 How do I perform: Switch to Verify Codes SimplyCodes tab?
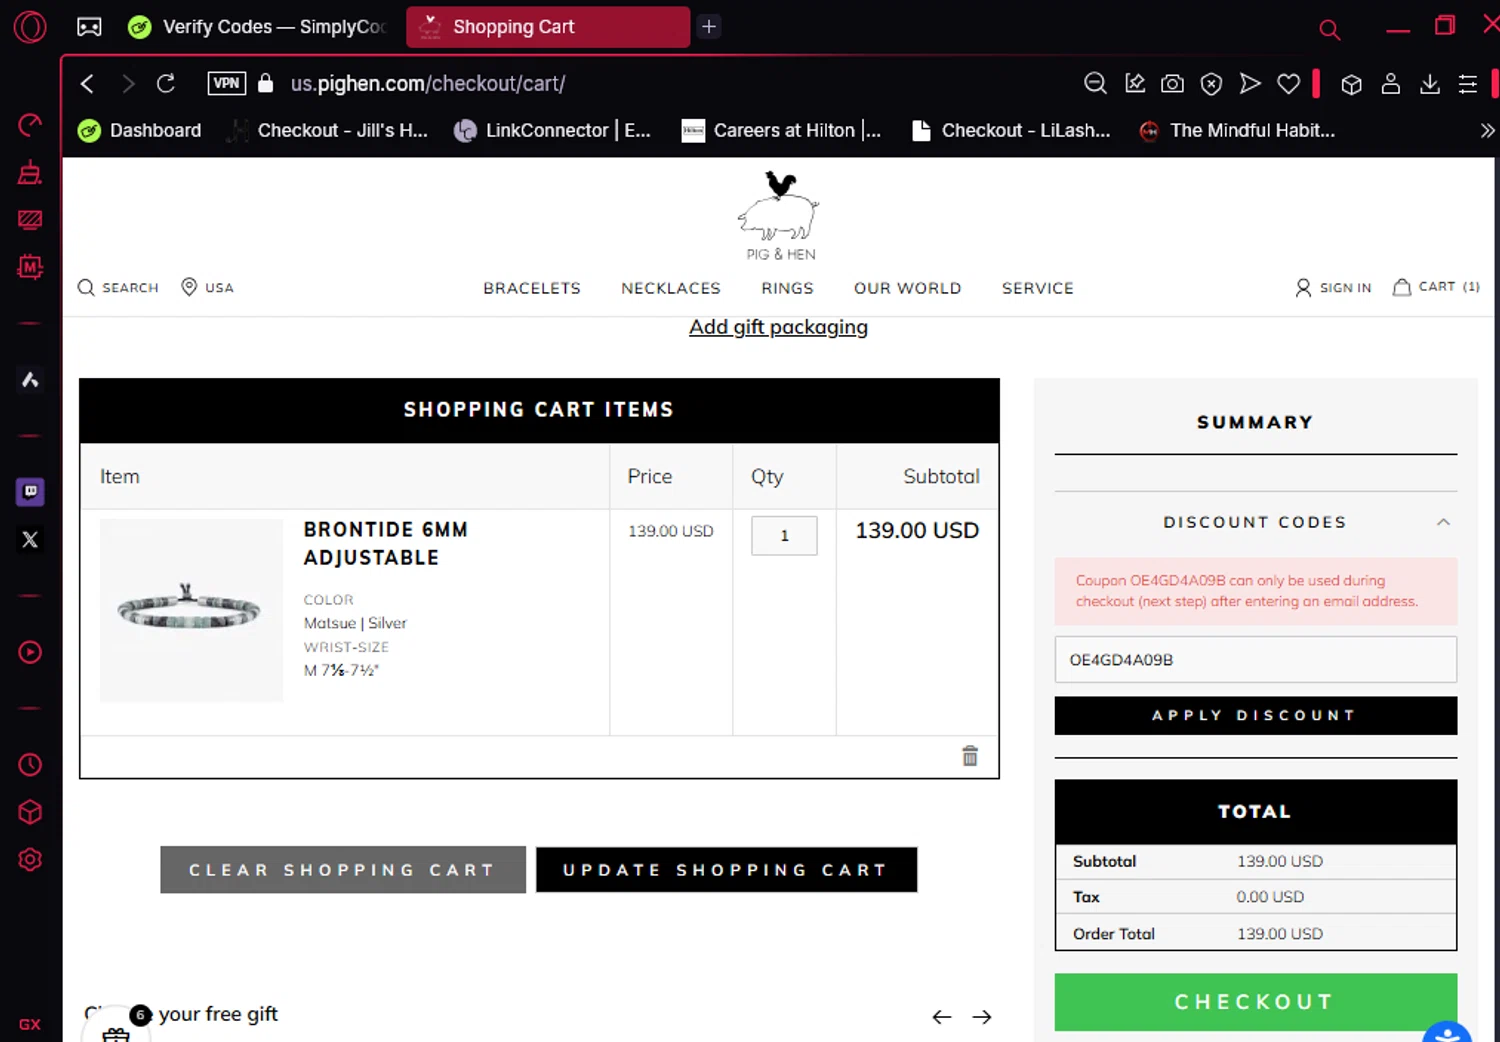click(x=257, y=27)
